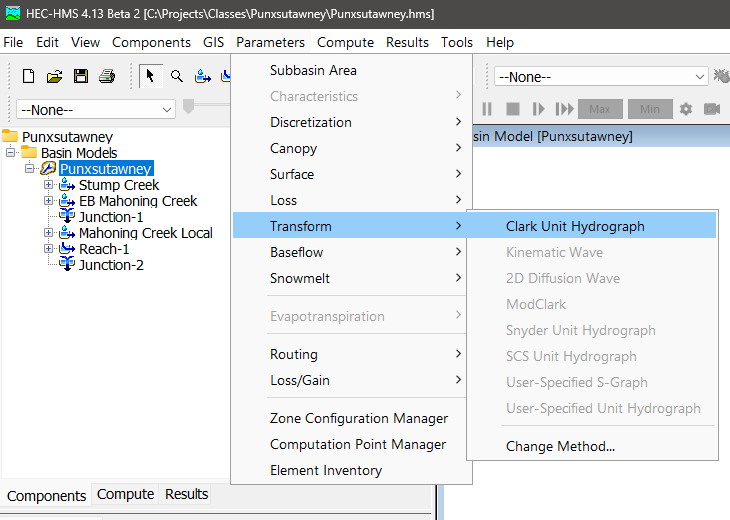Viewport: 730px width, 520px height.
Task: Open the Loss submenu
Action: tap(351, 200)
